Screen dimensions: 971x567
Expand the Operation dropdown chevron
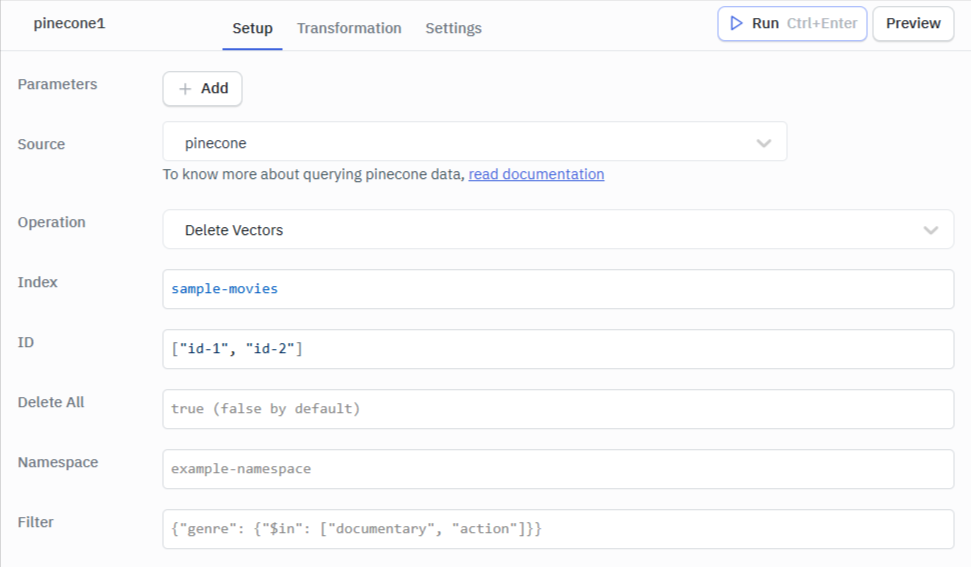click(930, 230)
